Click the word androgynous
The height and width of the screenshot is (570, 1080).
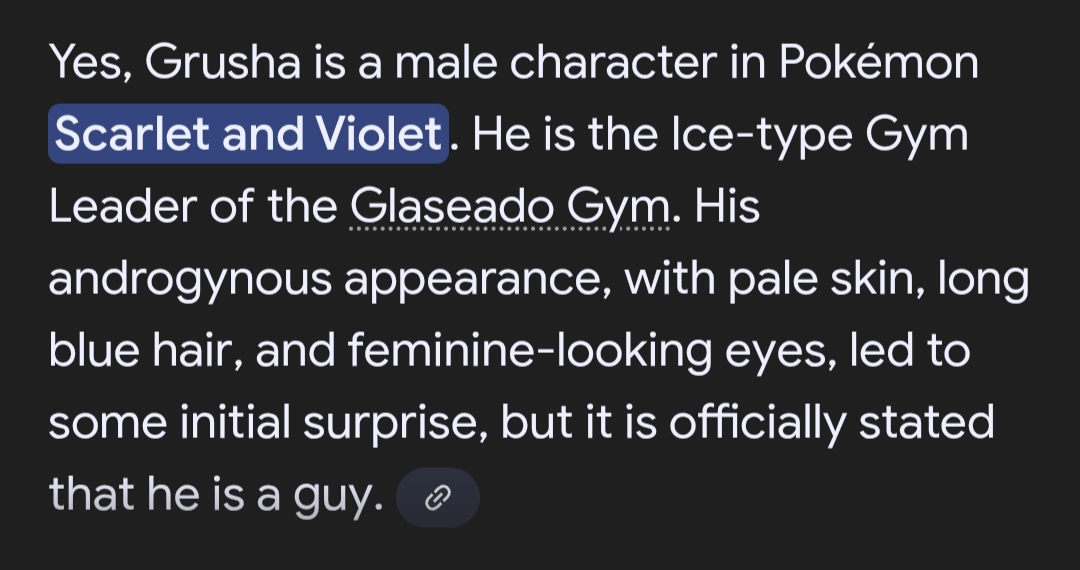[x=190, y=281]
